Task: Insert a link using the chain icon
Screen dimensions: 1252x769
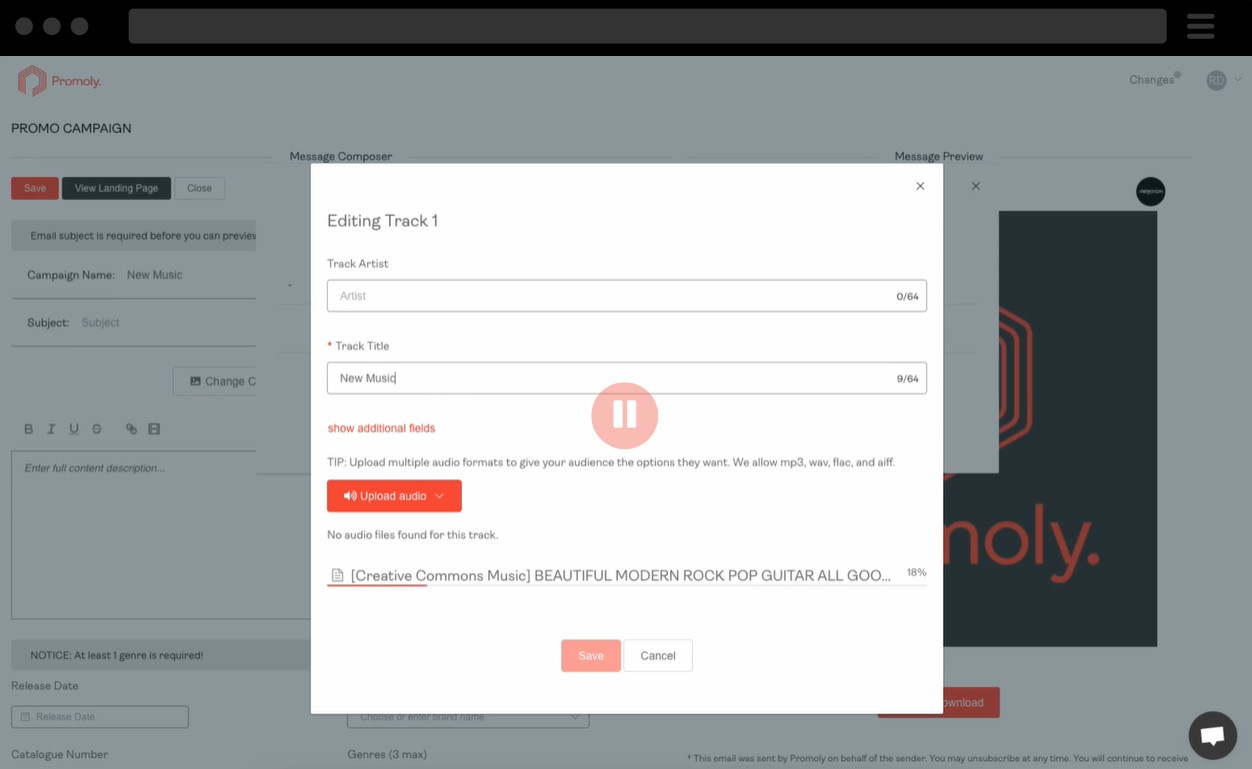Action: click(x=131, y=429)
